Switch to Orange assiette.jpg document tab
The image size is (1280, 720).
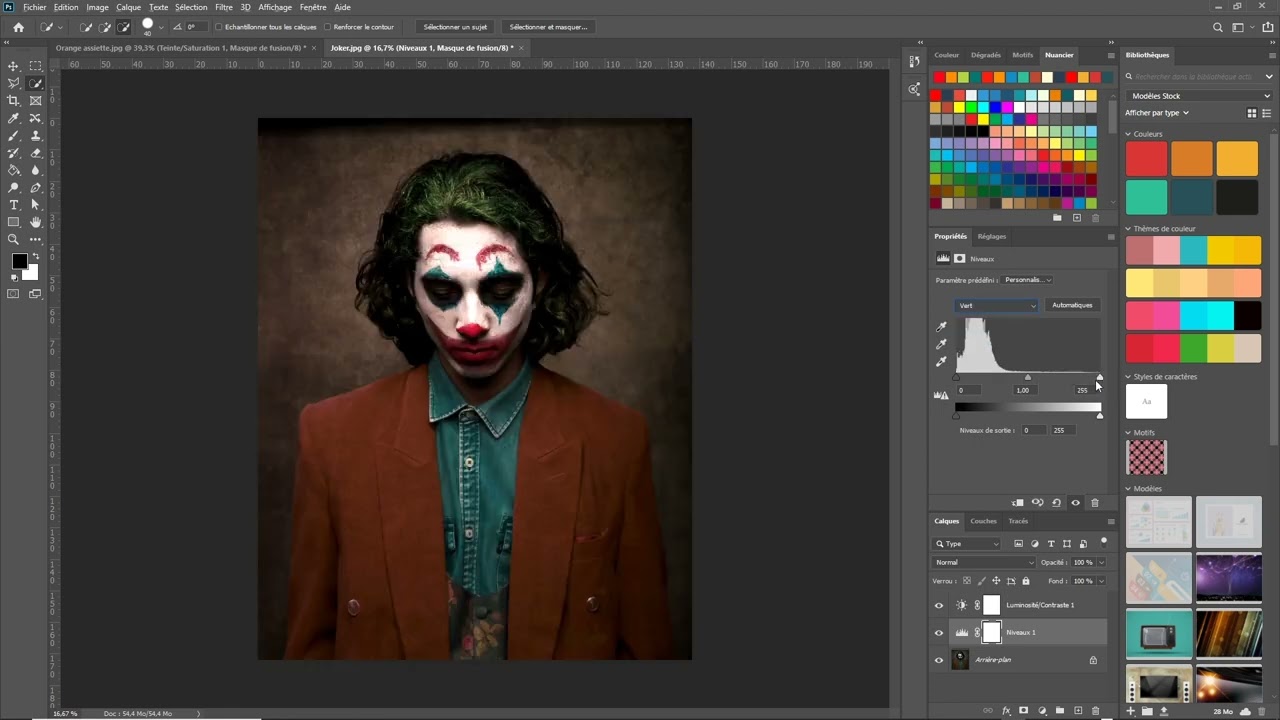click(180, 48)
